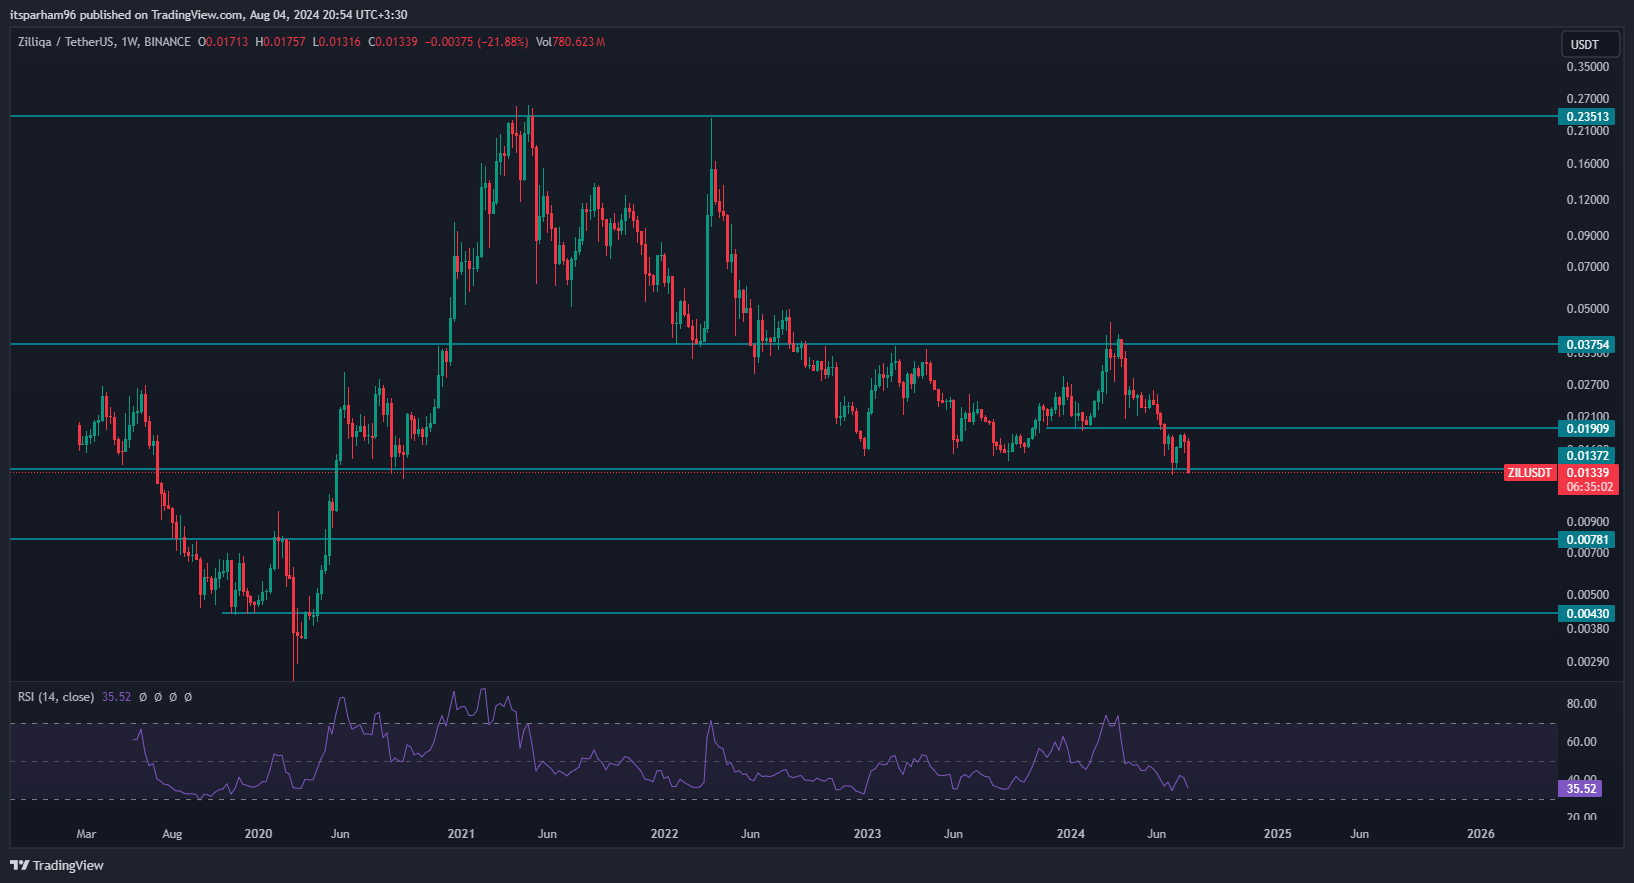Click the 2025 label on the time axis

click(x=1277, y=834)
